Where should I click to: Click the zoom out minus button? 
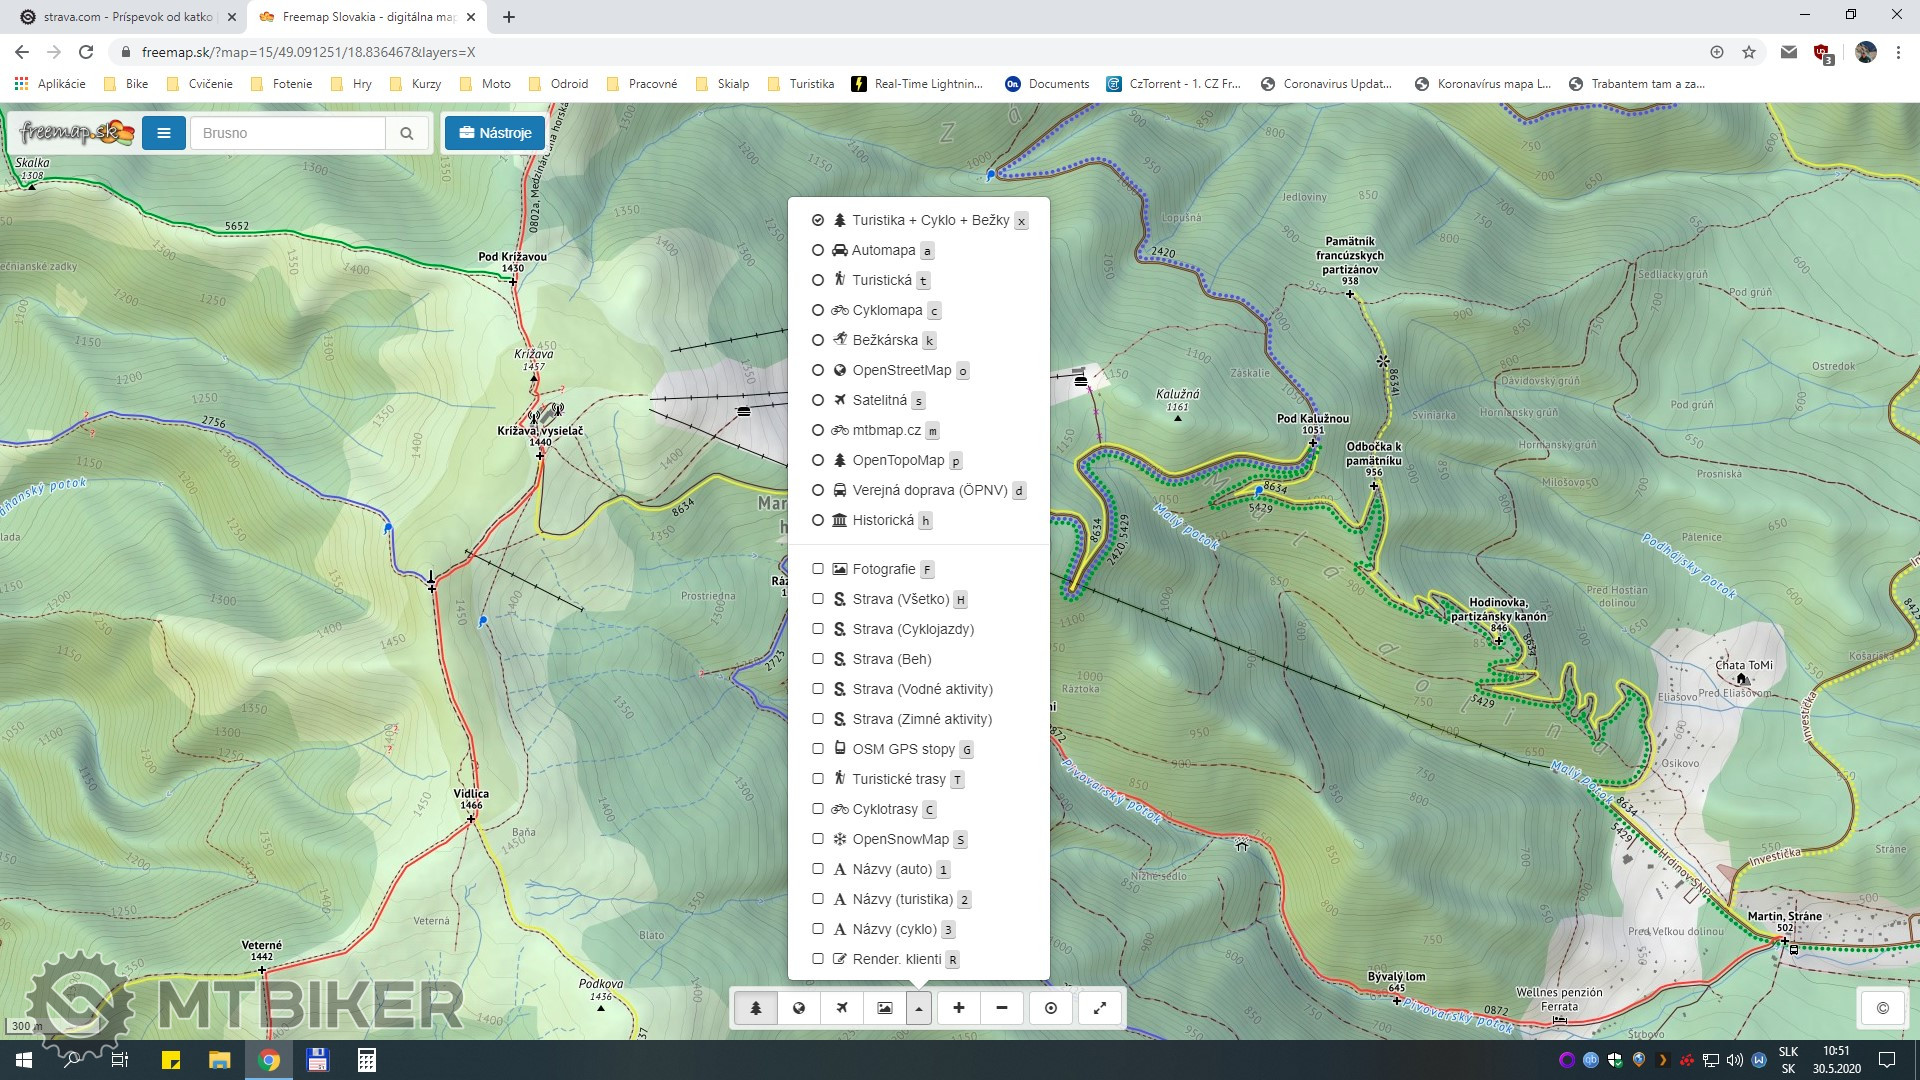tap(1002, 1008)
